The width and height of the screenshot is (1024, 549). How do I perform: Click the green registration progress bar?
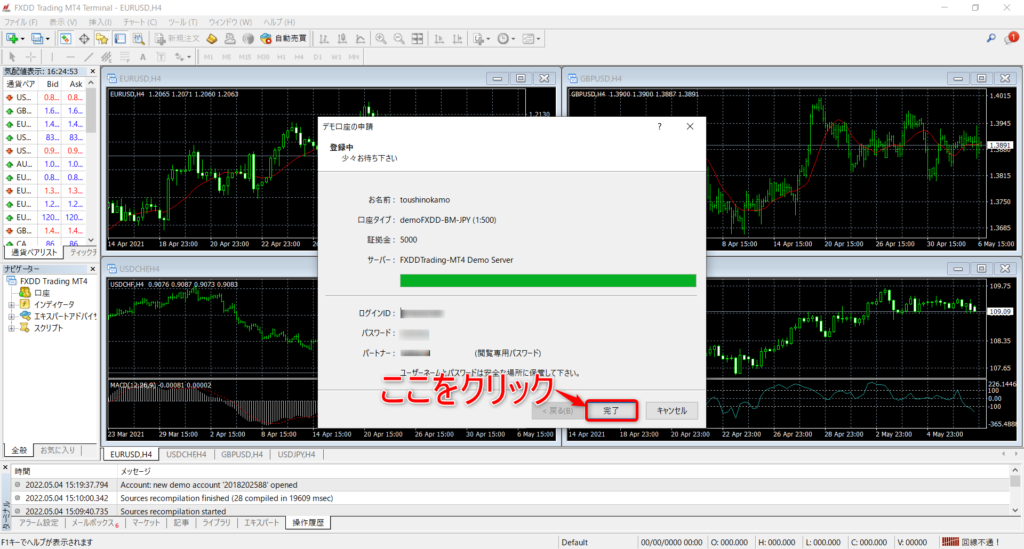(548, 281)
